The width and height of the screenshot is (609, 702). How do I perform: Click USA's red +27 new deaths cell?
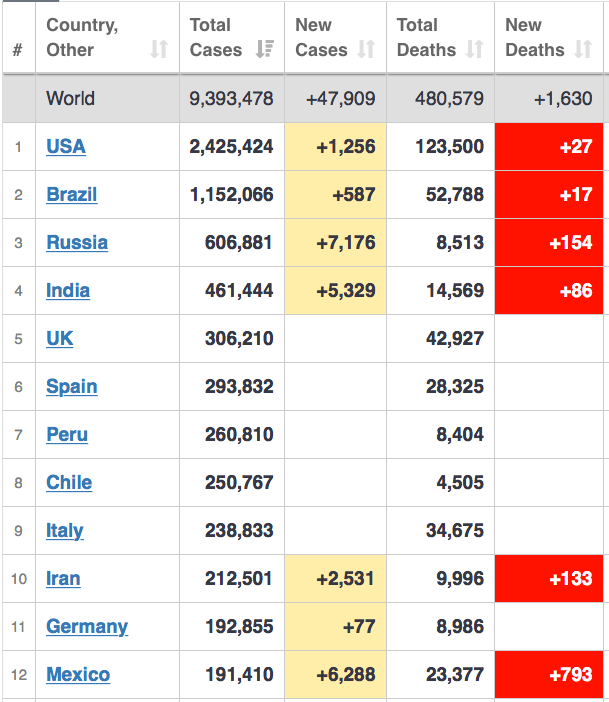pyautogui.click(x=549, y=147)
